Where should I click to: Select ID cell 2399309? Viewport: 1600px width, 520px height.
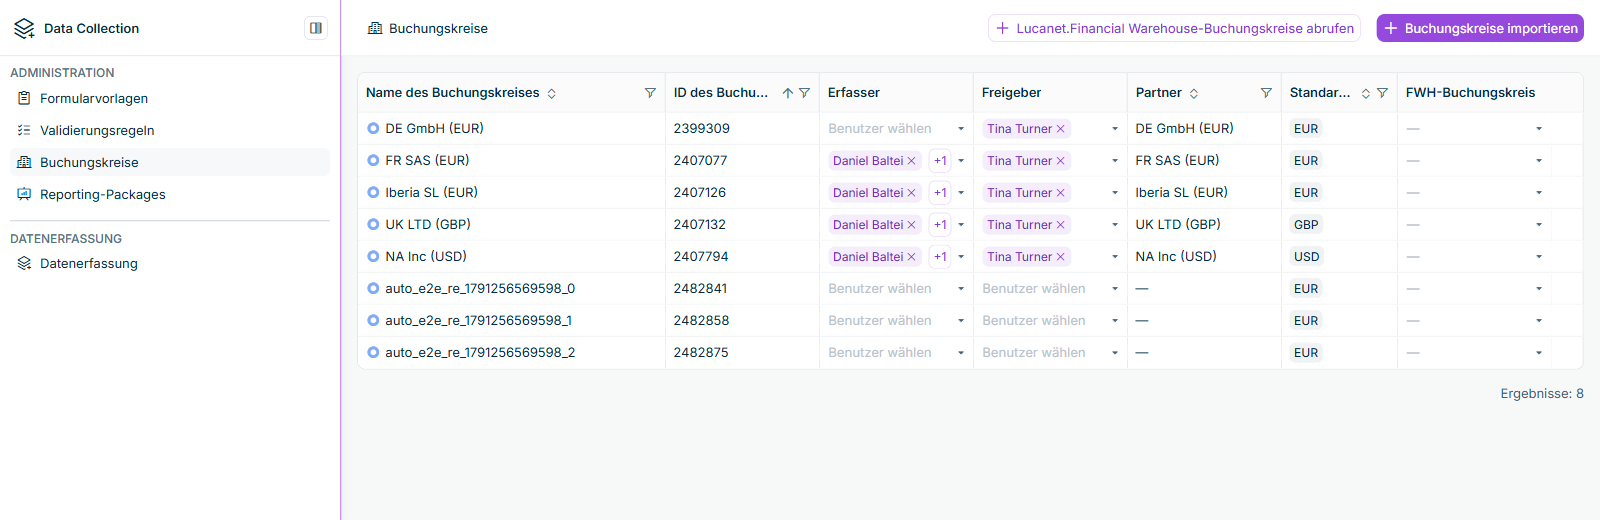[x=742, y=129]
